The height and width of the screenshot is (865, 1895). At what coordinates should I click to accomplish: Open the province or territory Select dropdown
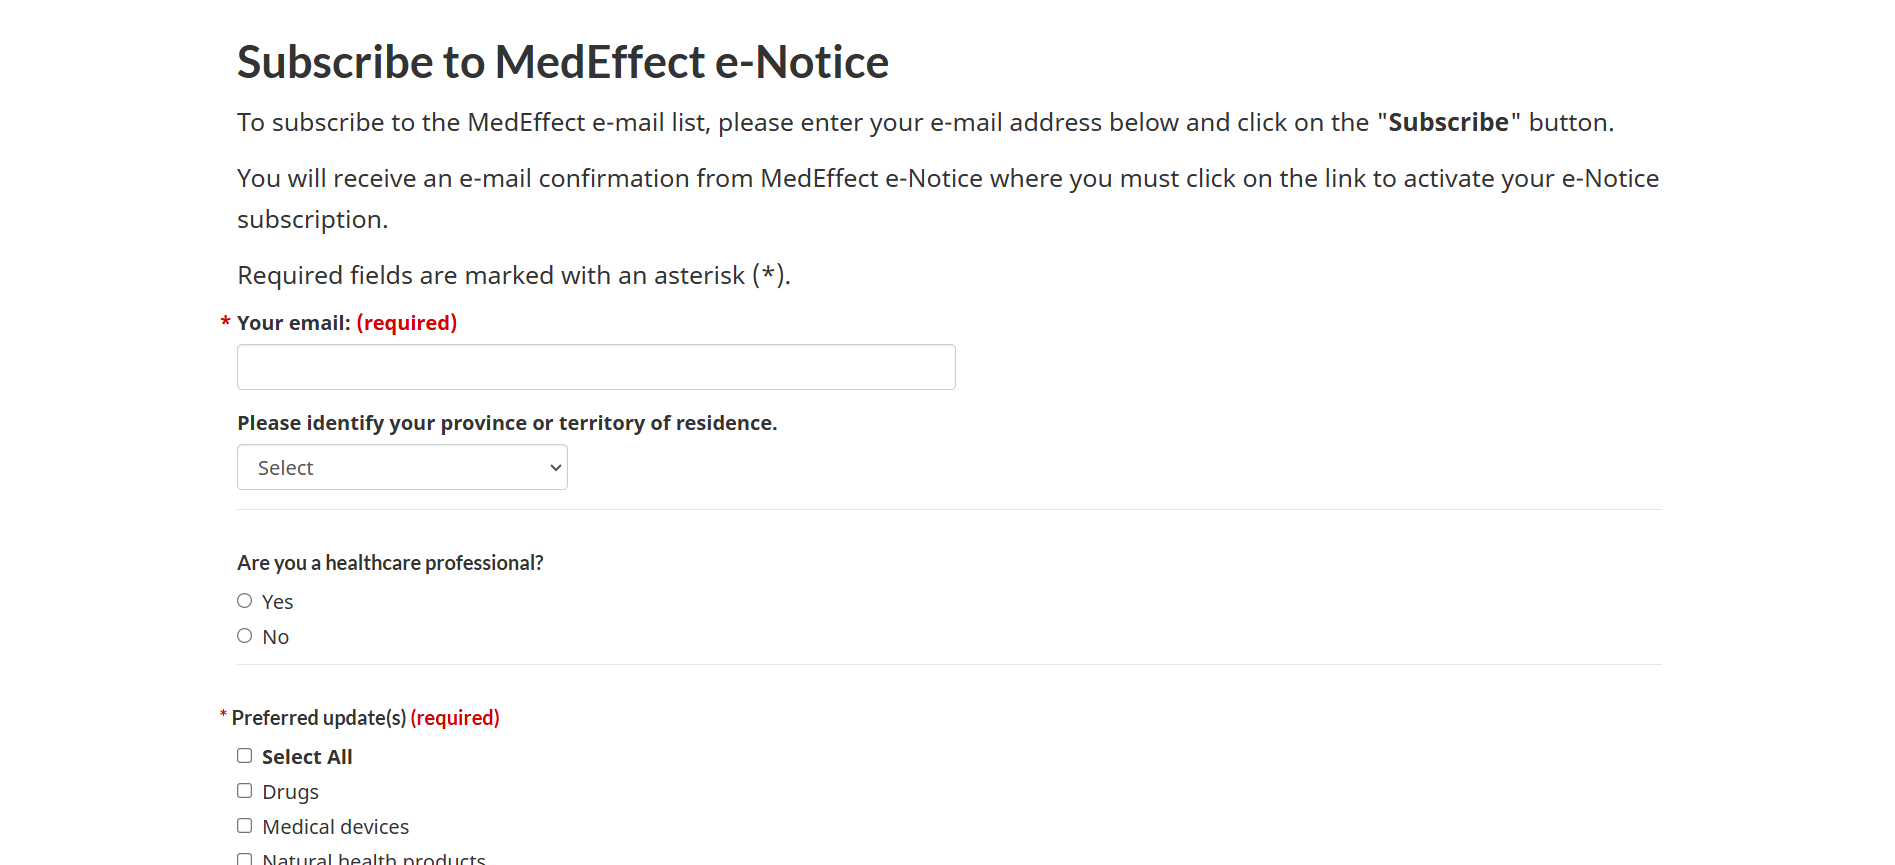(402, 467)
